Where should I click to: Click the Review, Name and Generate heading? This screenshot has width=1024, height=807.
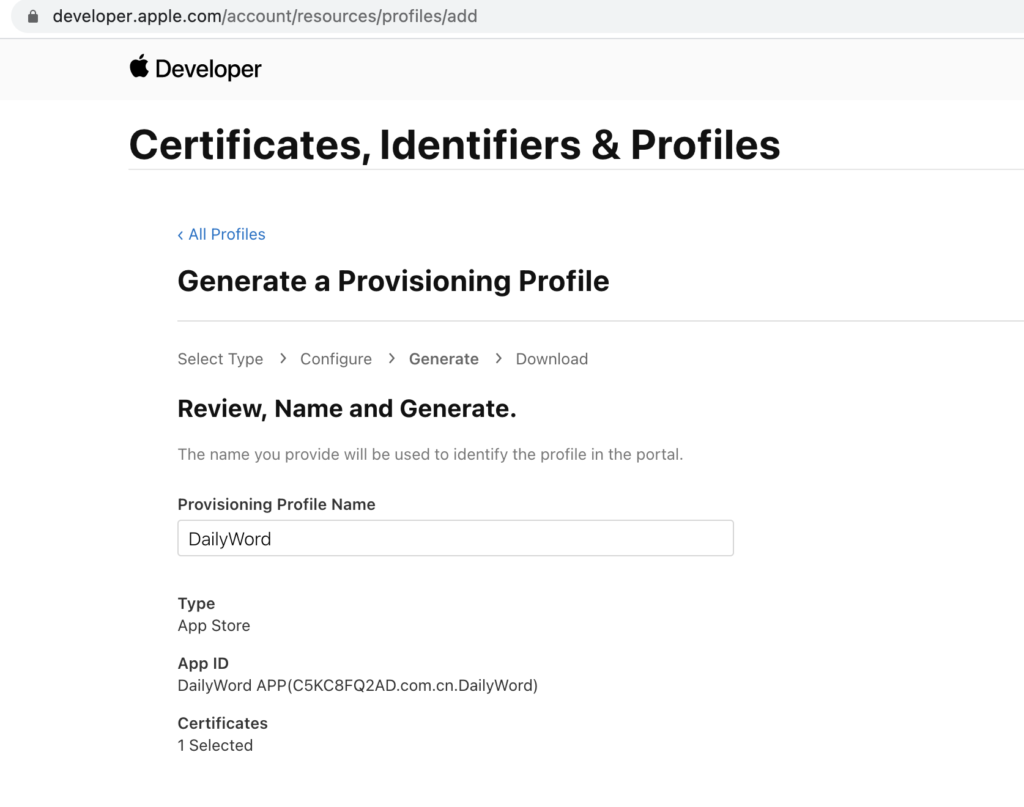coord(347,409)
